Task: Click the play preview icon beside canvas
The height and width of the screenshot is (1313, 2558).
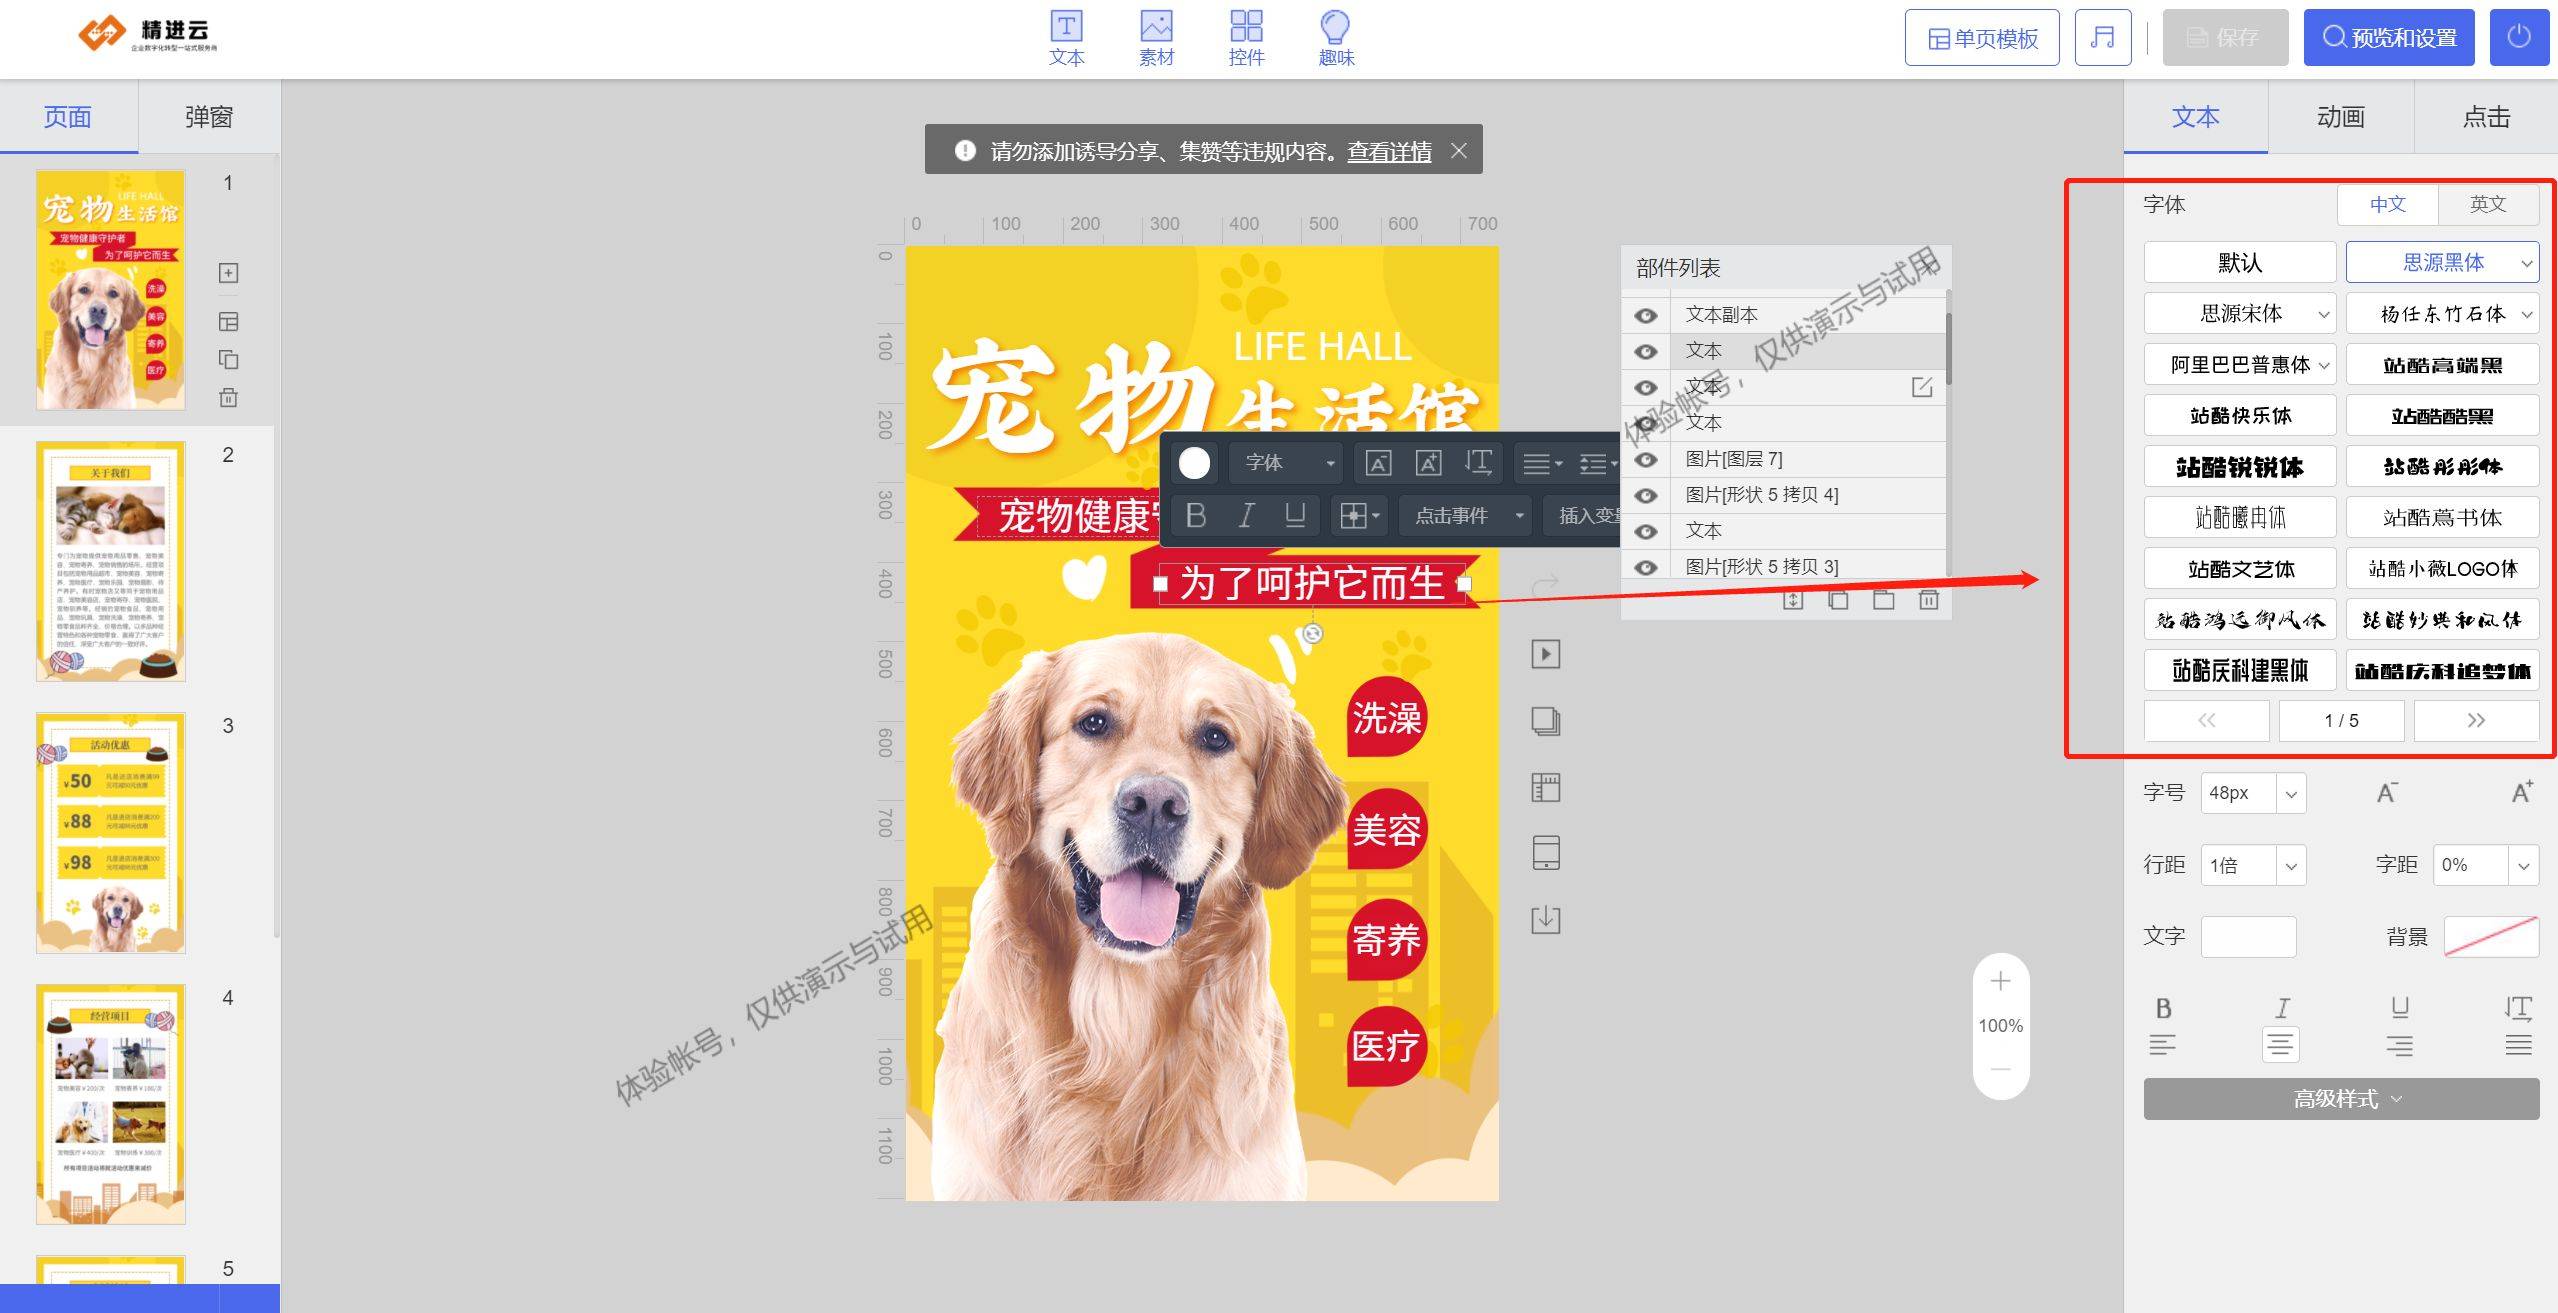Action: [1546, 654]
